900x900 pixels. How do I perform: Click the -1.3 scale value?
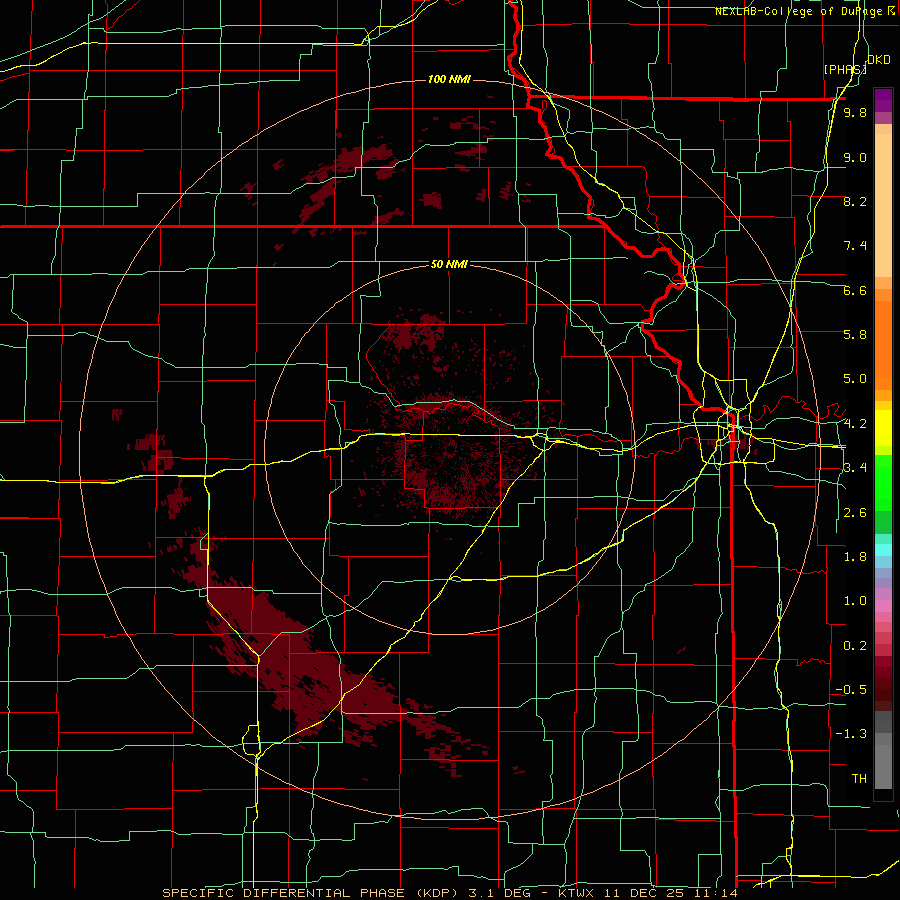click(851, 734)
